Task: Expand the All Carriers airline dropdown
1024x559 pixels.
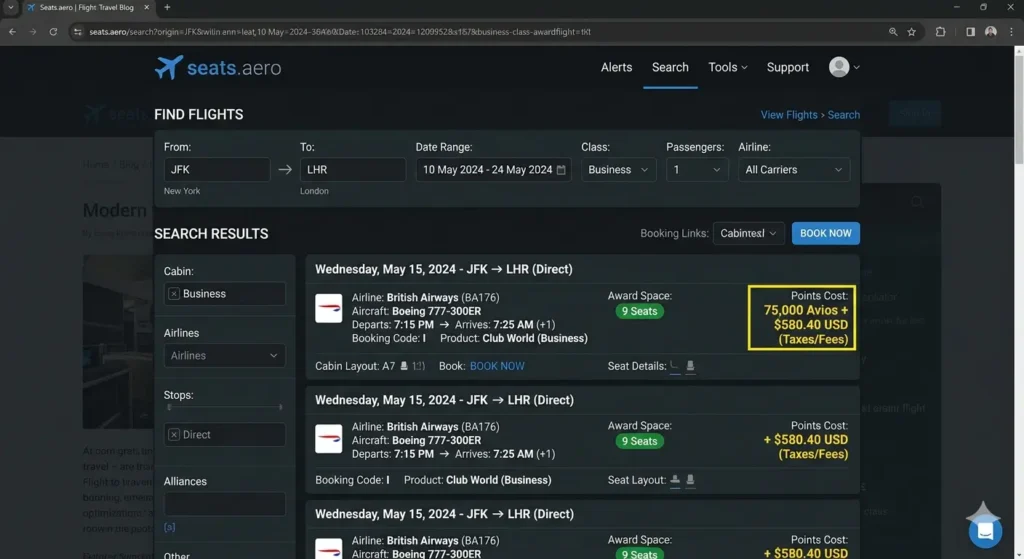Action: coord(794,170)
